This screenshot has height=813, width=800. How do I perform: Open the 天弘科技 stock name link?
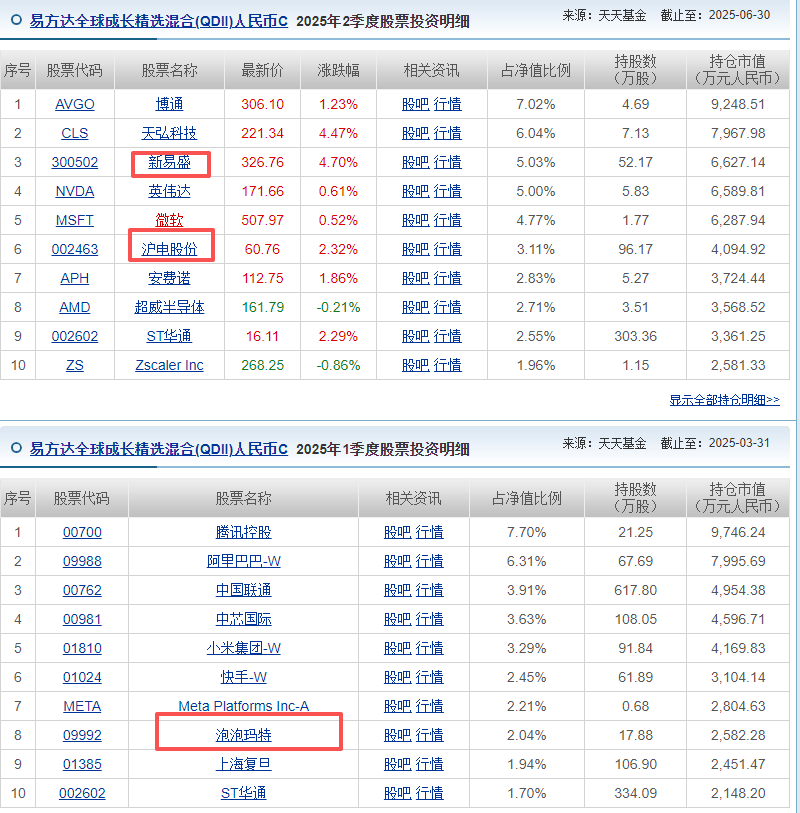pos(169,133)
